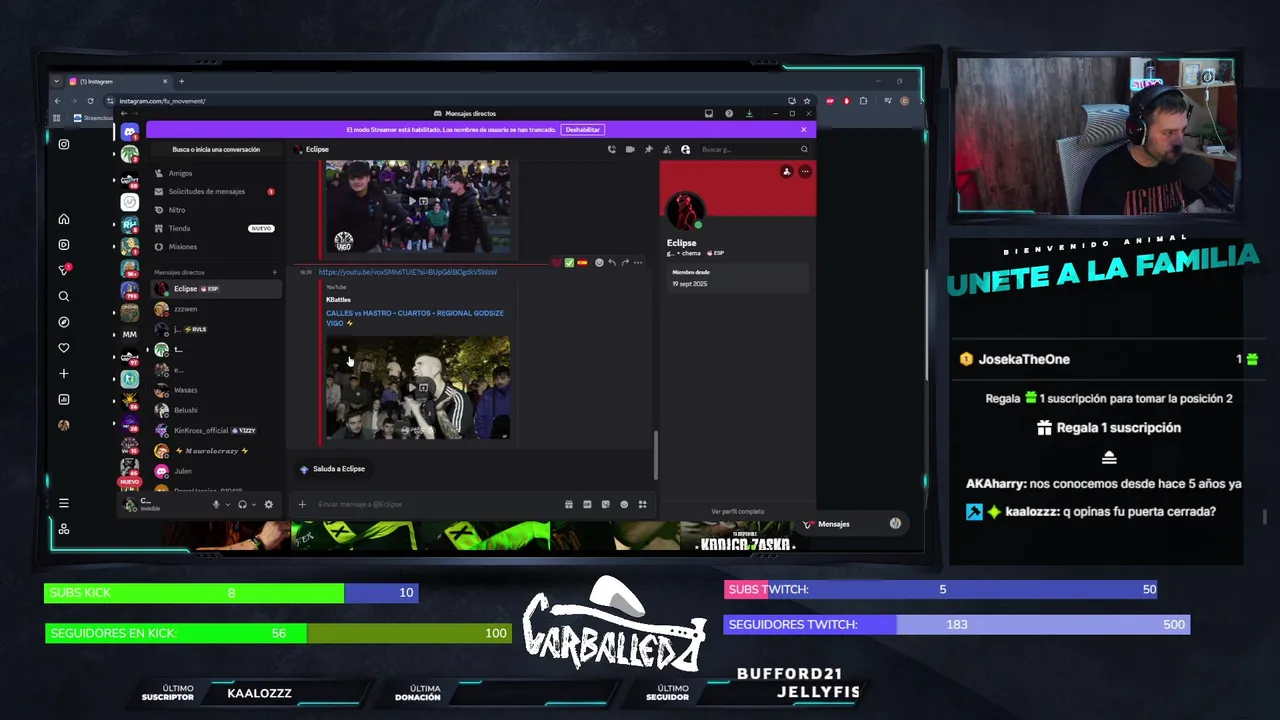Click the green Discord update download icon

point(749,113)
